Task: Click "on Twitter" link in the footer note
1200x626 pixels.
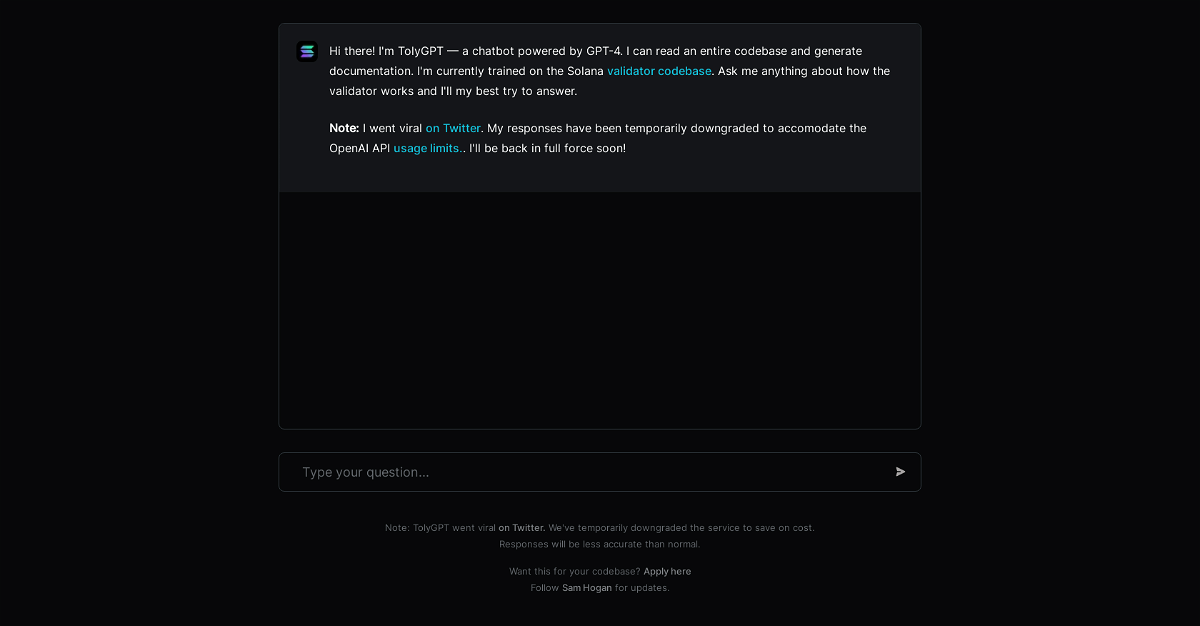Action: point(521,528)
